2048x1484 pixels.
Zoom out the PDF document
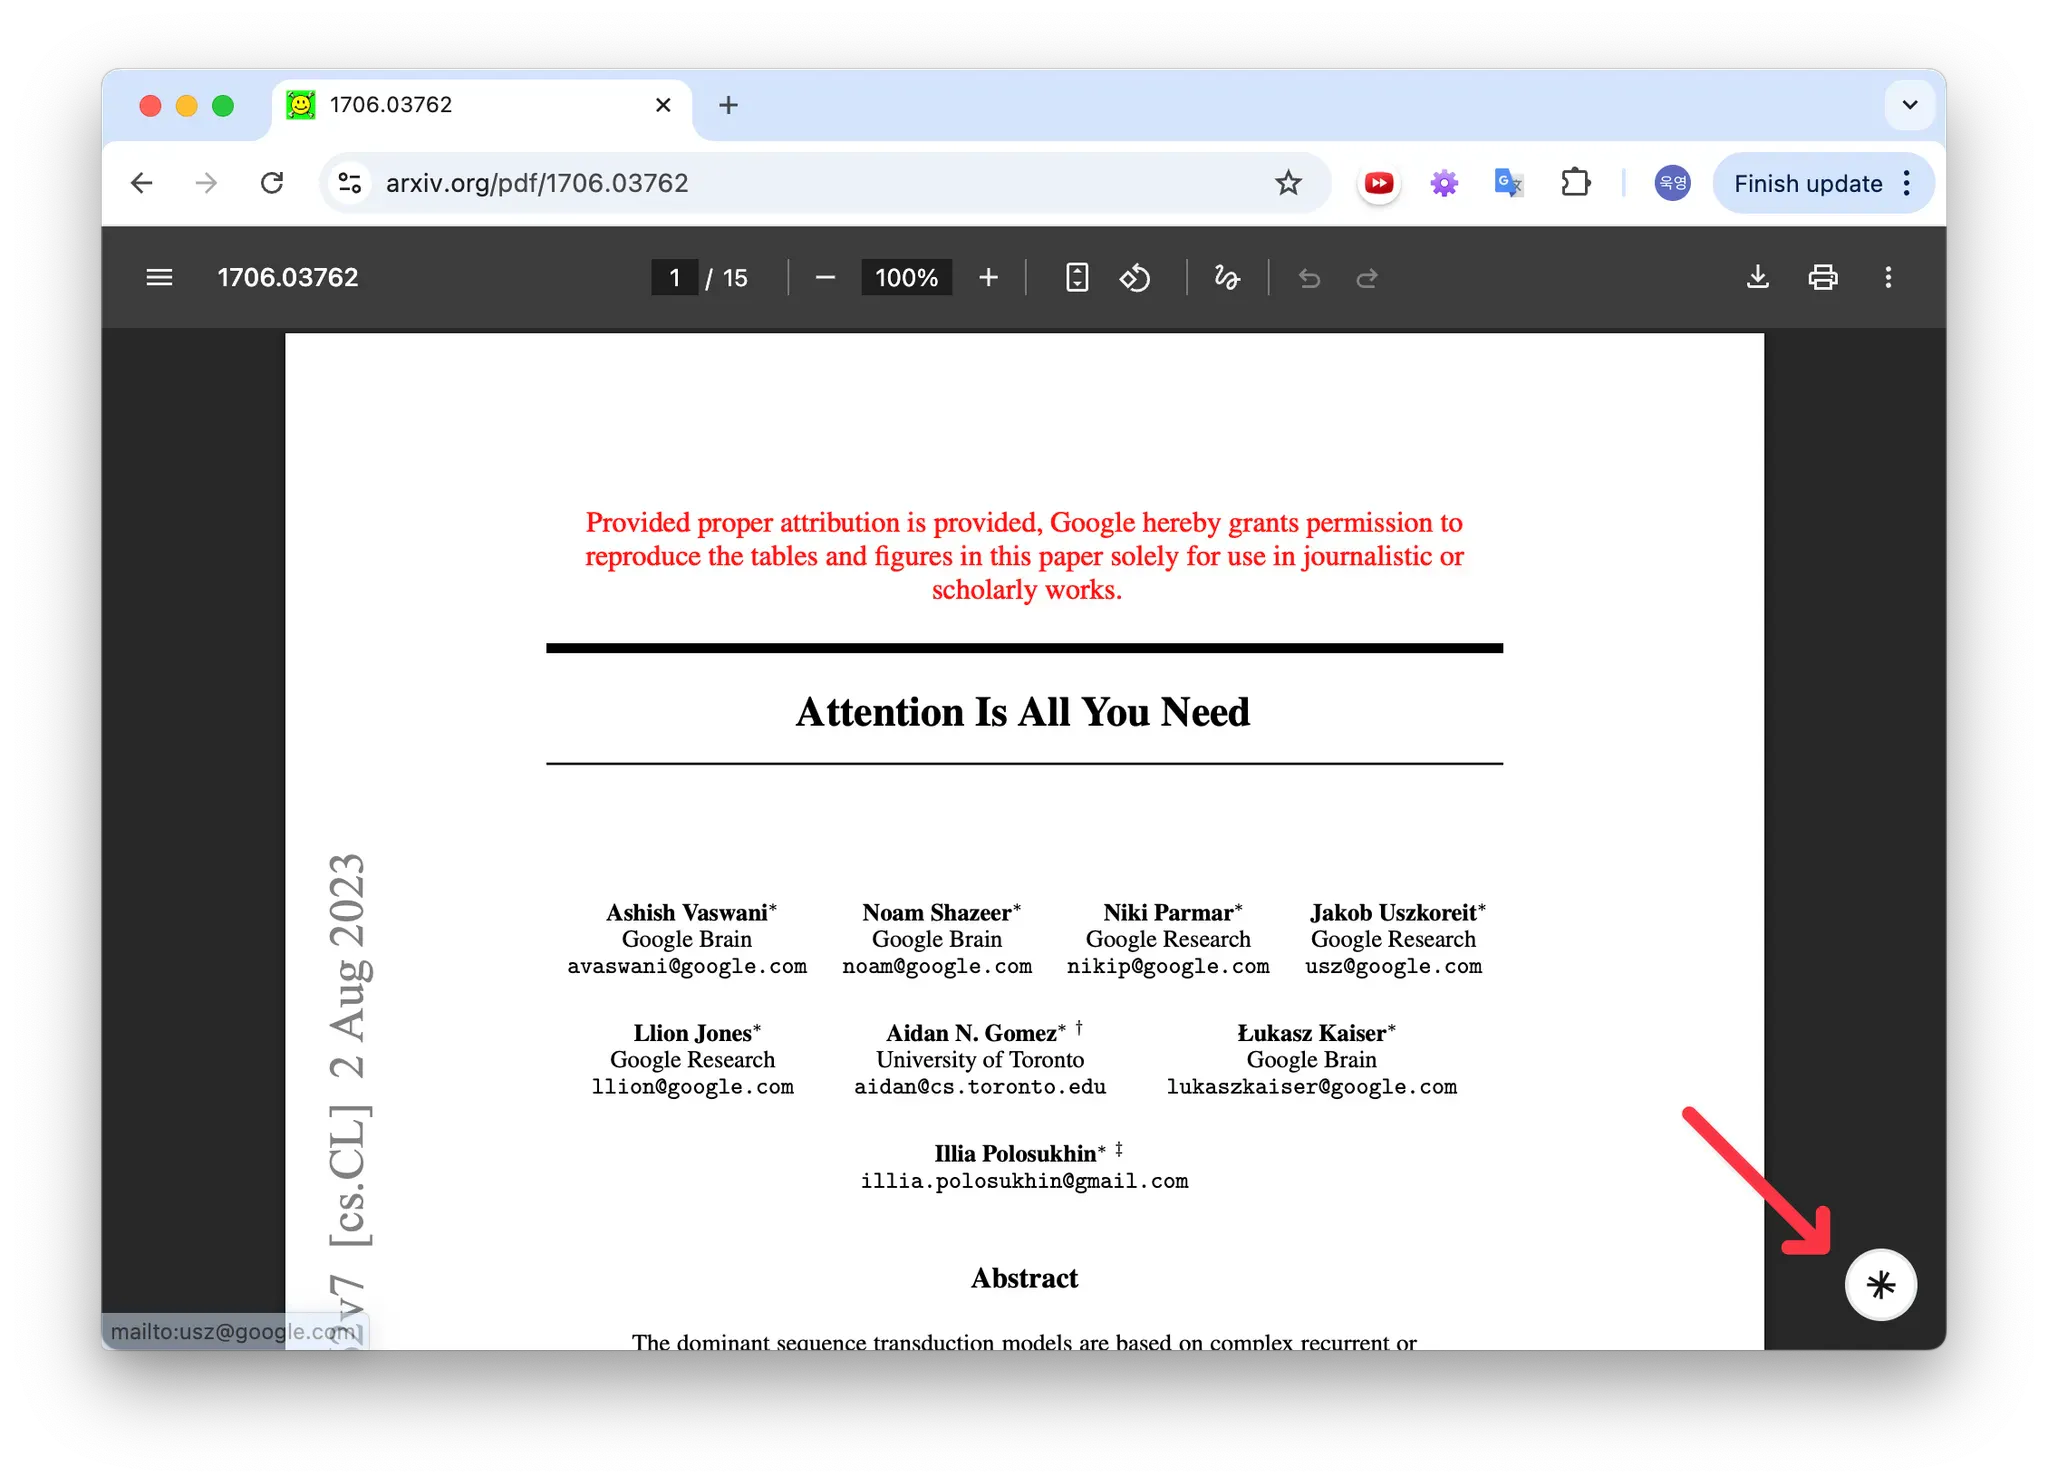pyautogui.click(x=824, y=277)
